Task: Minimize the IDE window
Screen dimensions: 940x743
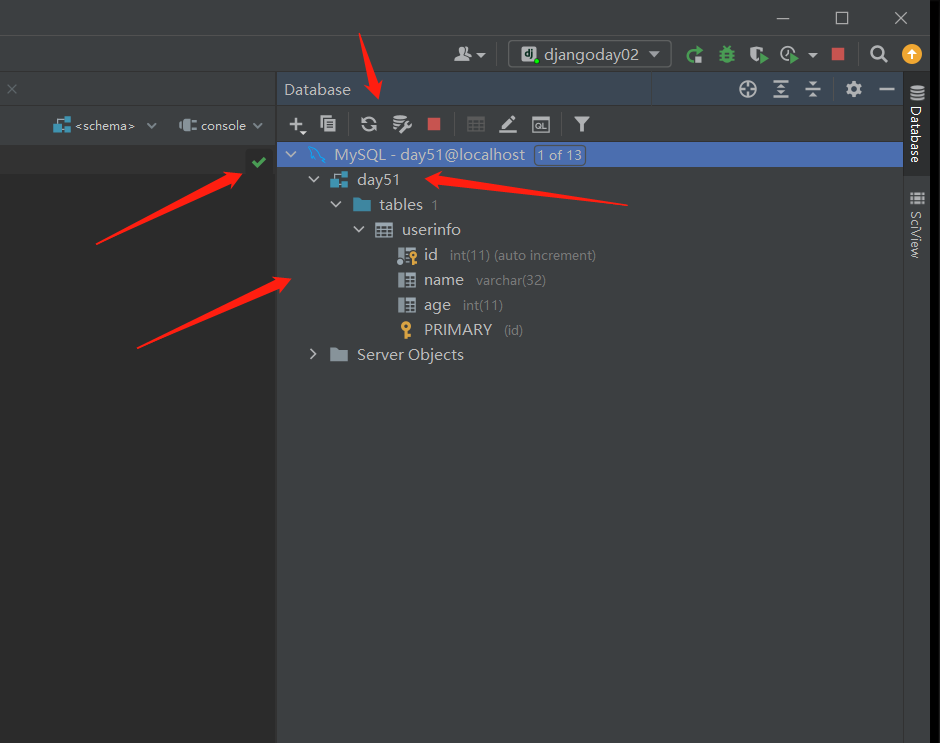Action: (x=783, y=18)
